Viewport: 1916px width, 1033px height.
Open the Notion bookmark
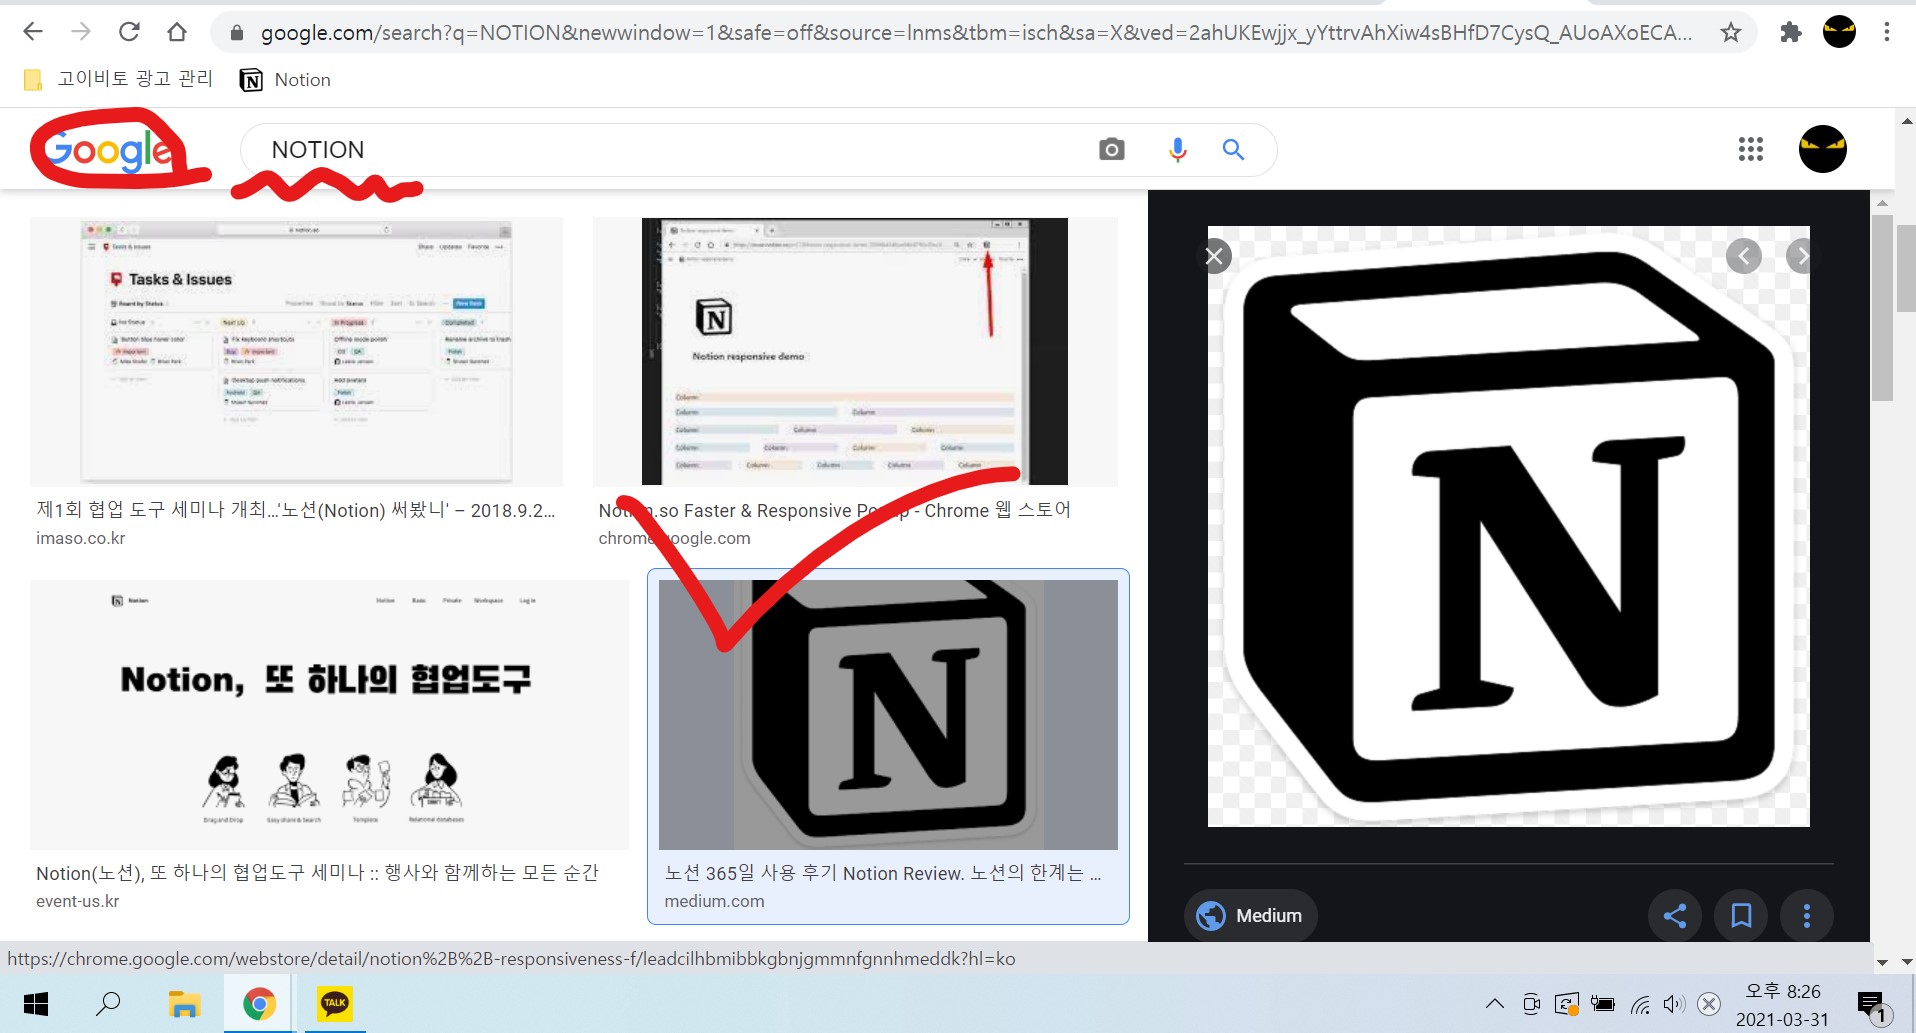coord(286,79)
